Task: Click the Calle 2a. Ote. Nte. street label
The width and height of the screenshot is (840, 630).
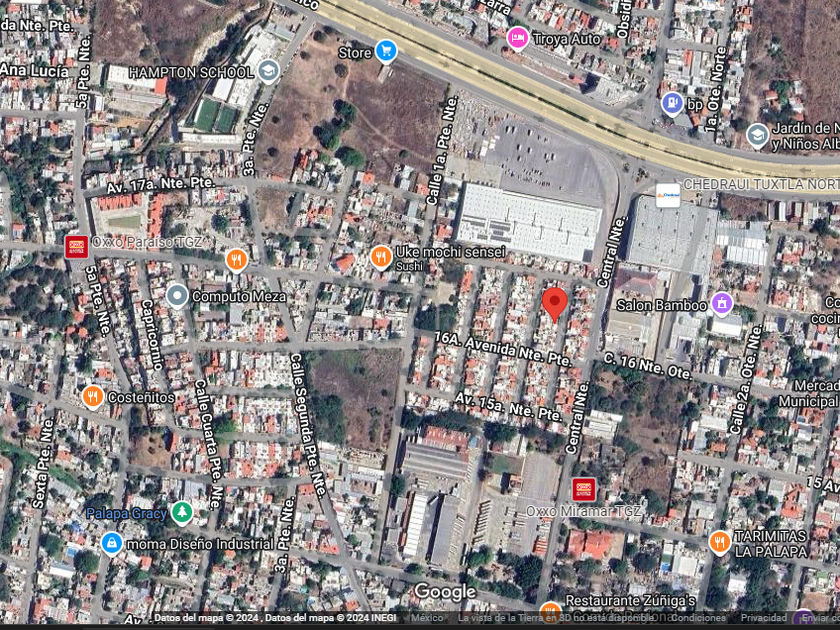Action: click(745, 379)
